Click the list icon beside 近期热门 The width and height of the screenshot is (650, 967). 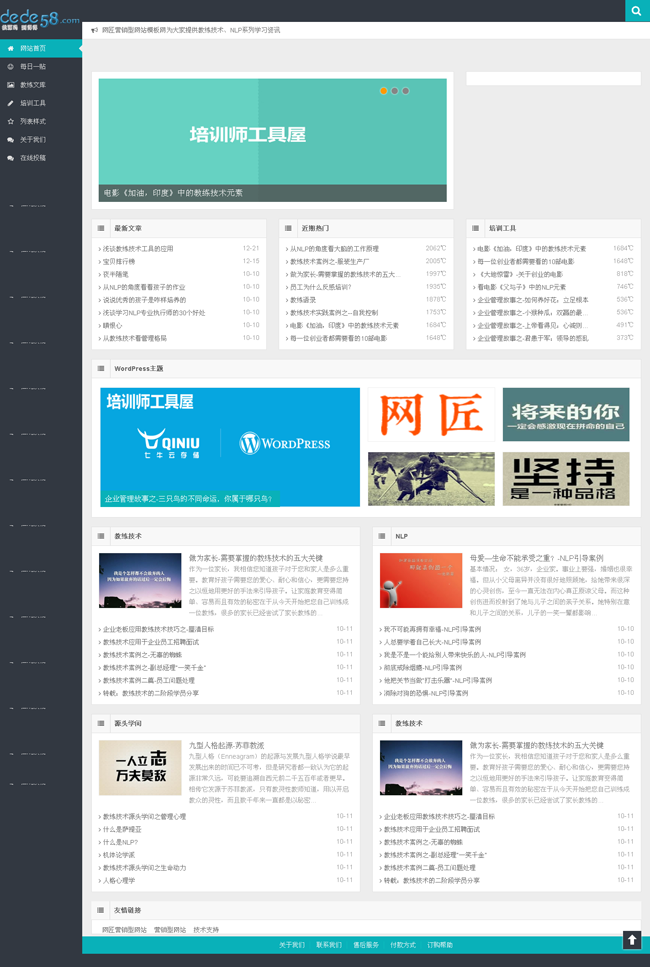point(288,228)
